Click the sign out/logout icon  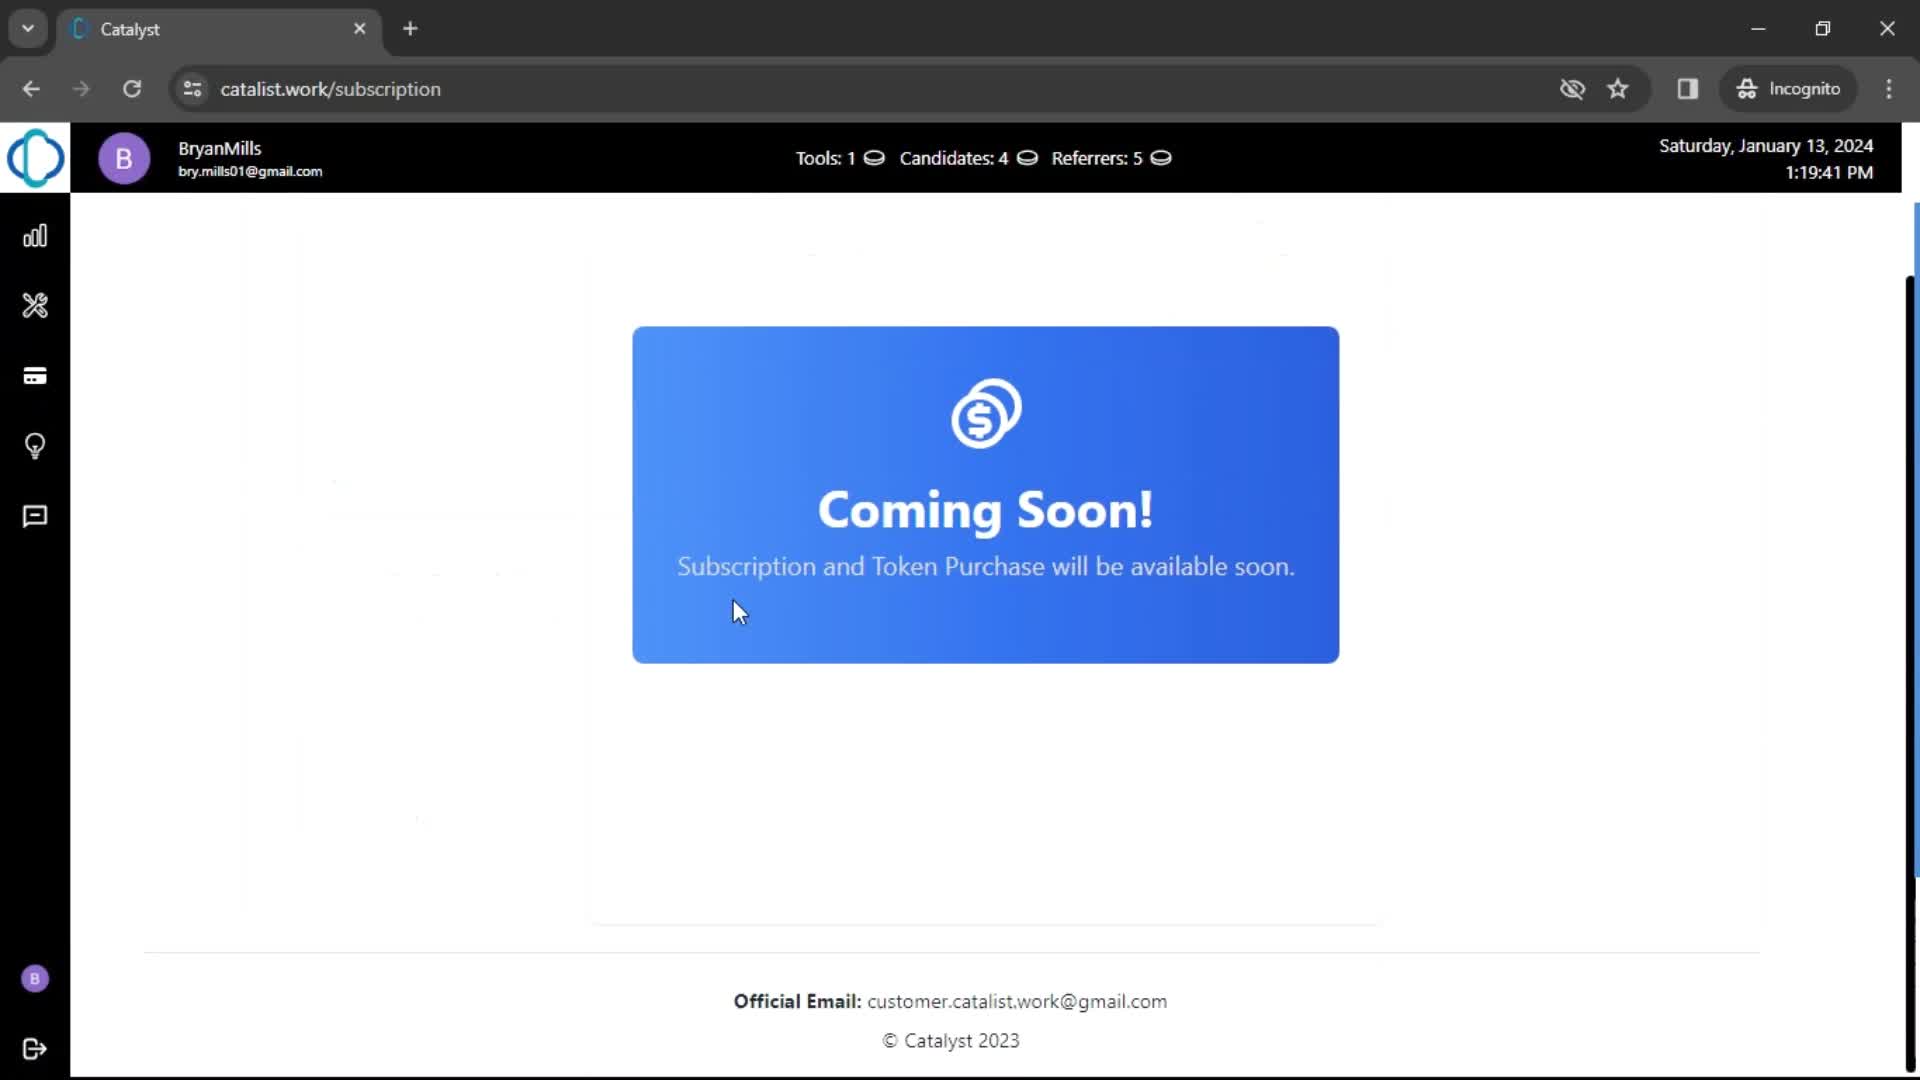pos(34,1047)
